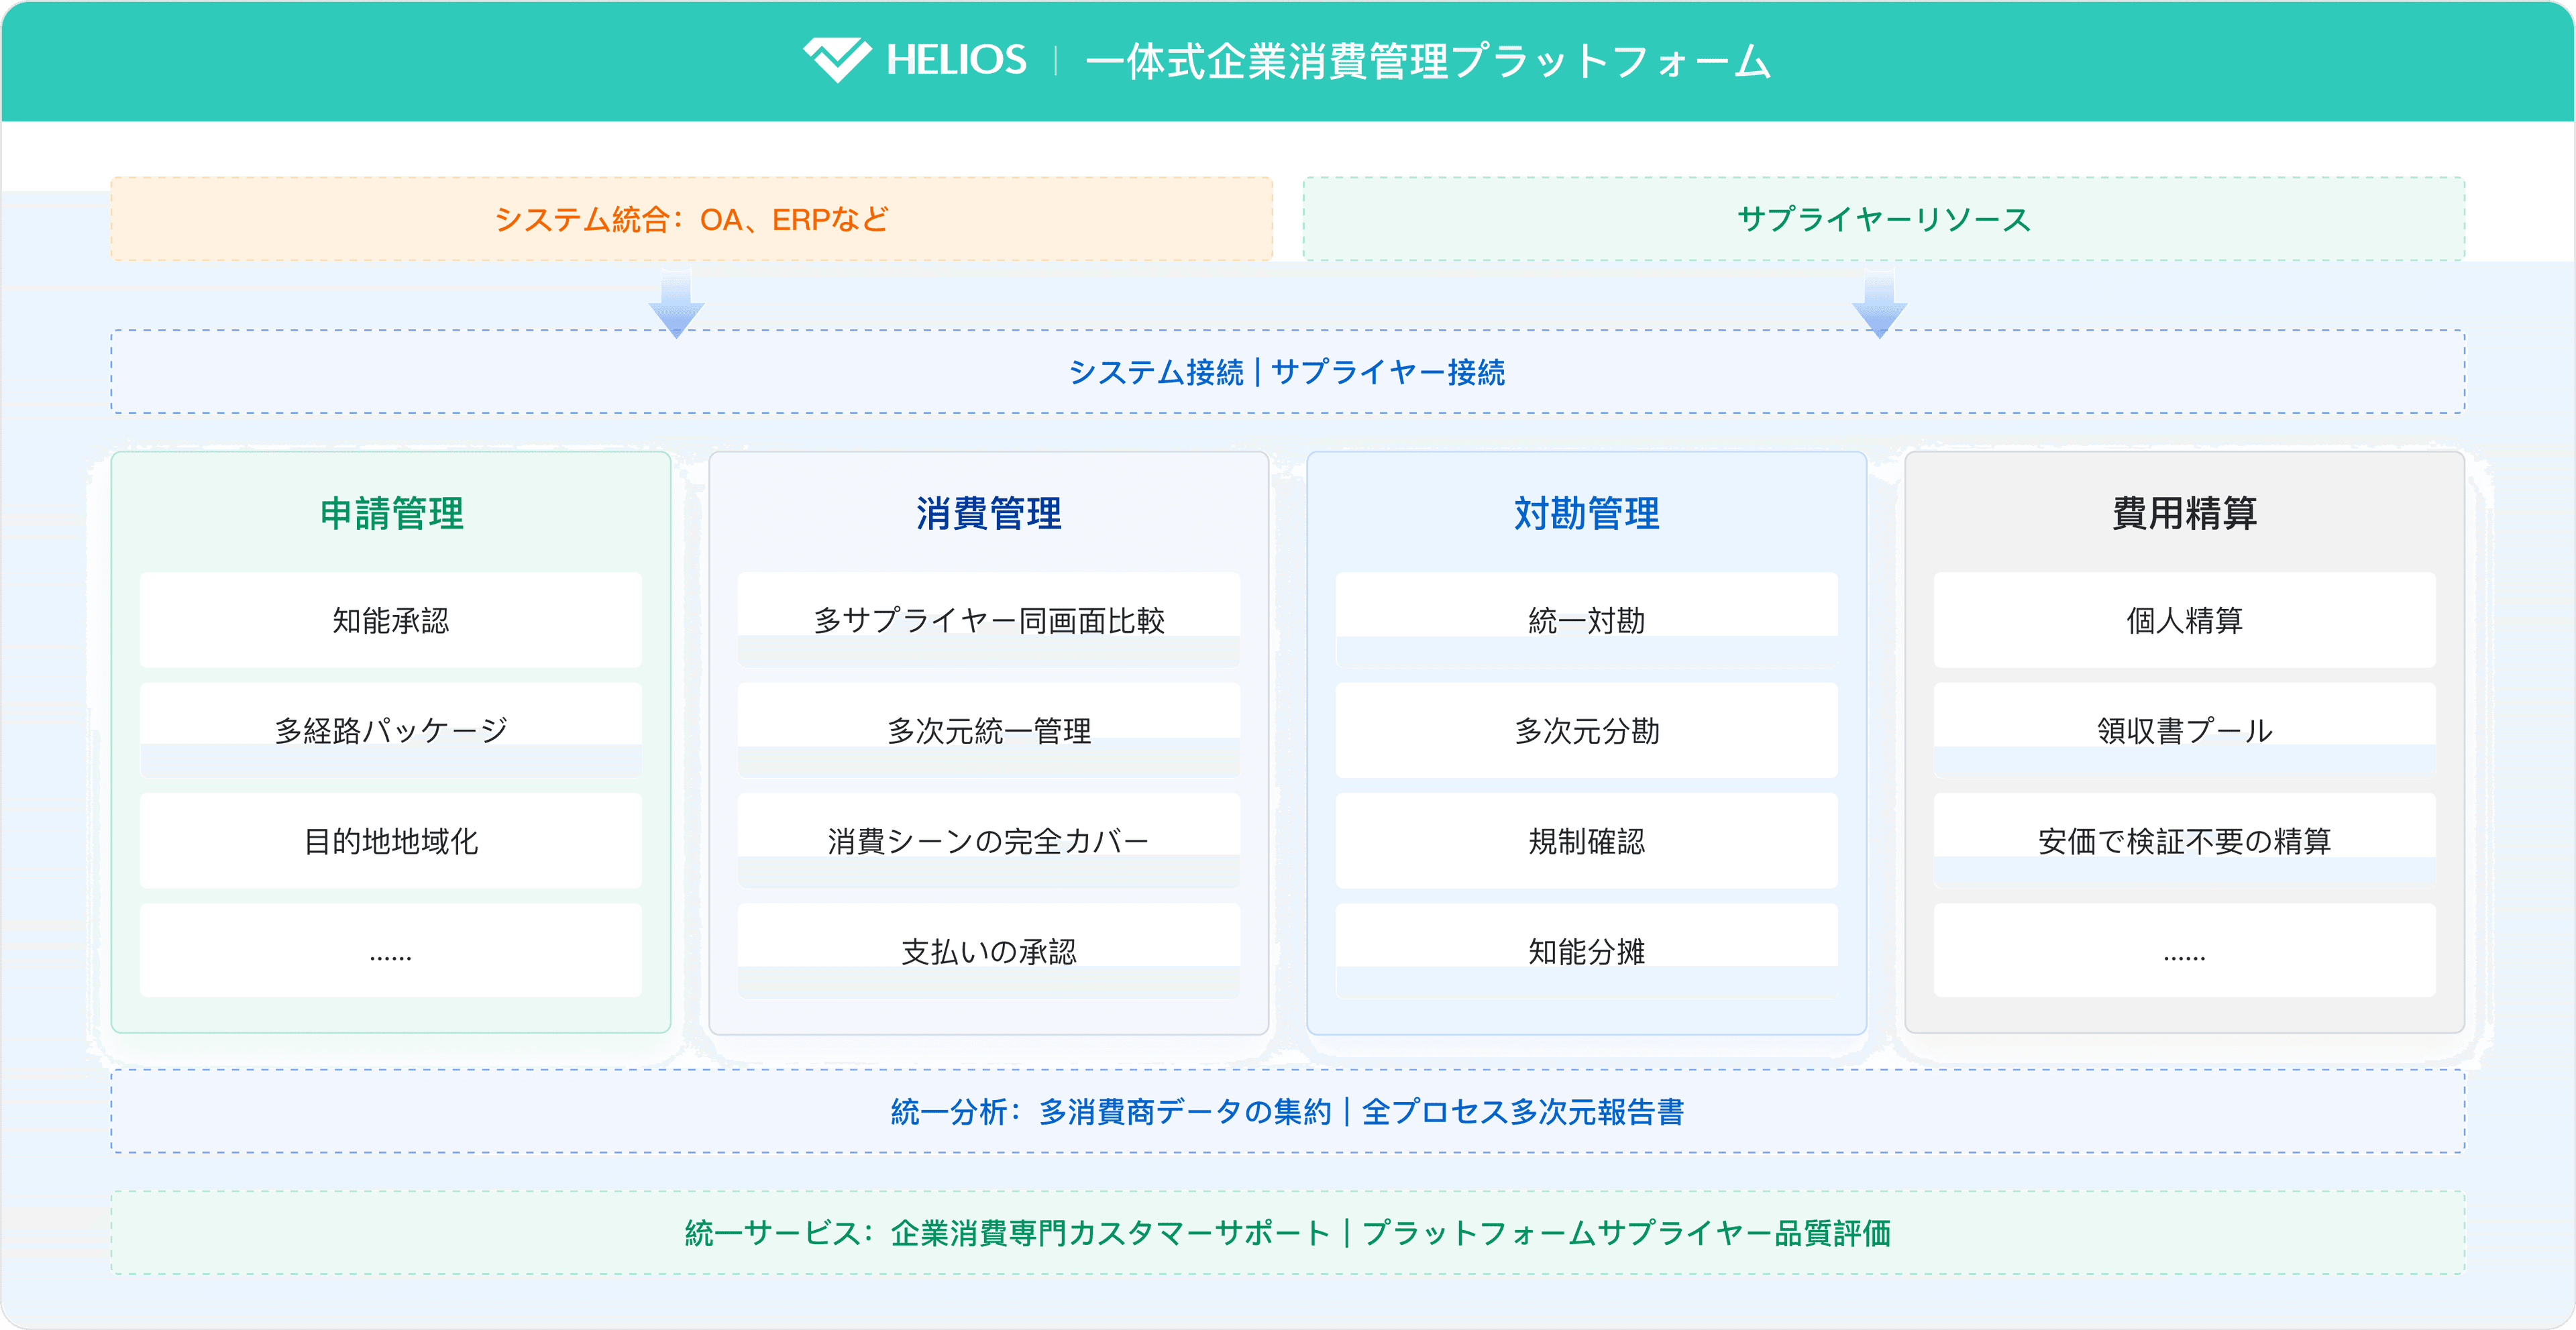The height and width of the screenshot is (1330, 2576).
Task: Select the 申請管理 column heading
Action: point(391,513)
